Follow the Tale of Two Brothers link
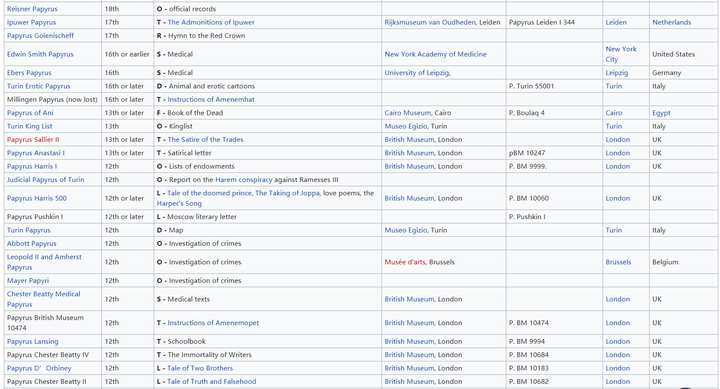Screen dimensions: 720x389 point(200,368)
